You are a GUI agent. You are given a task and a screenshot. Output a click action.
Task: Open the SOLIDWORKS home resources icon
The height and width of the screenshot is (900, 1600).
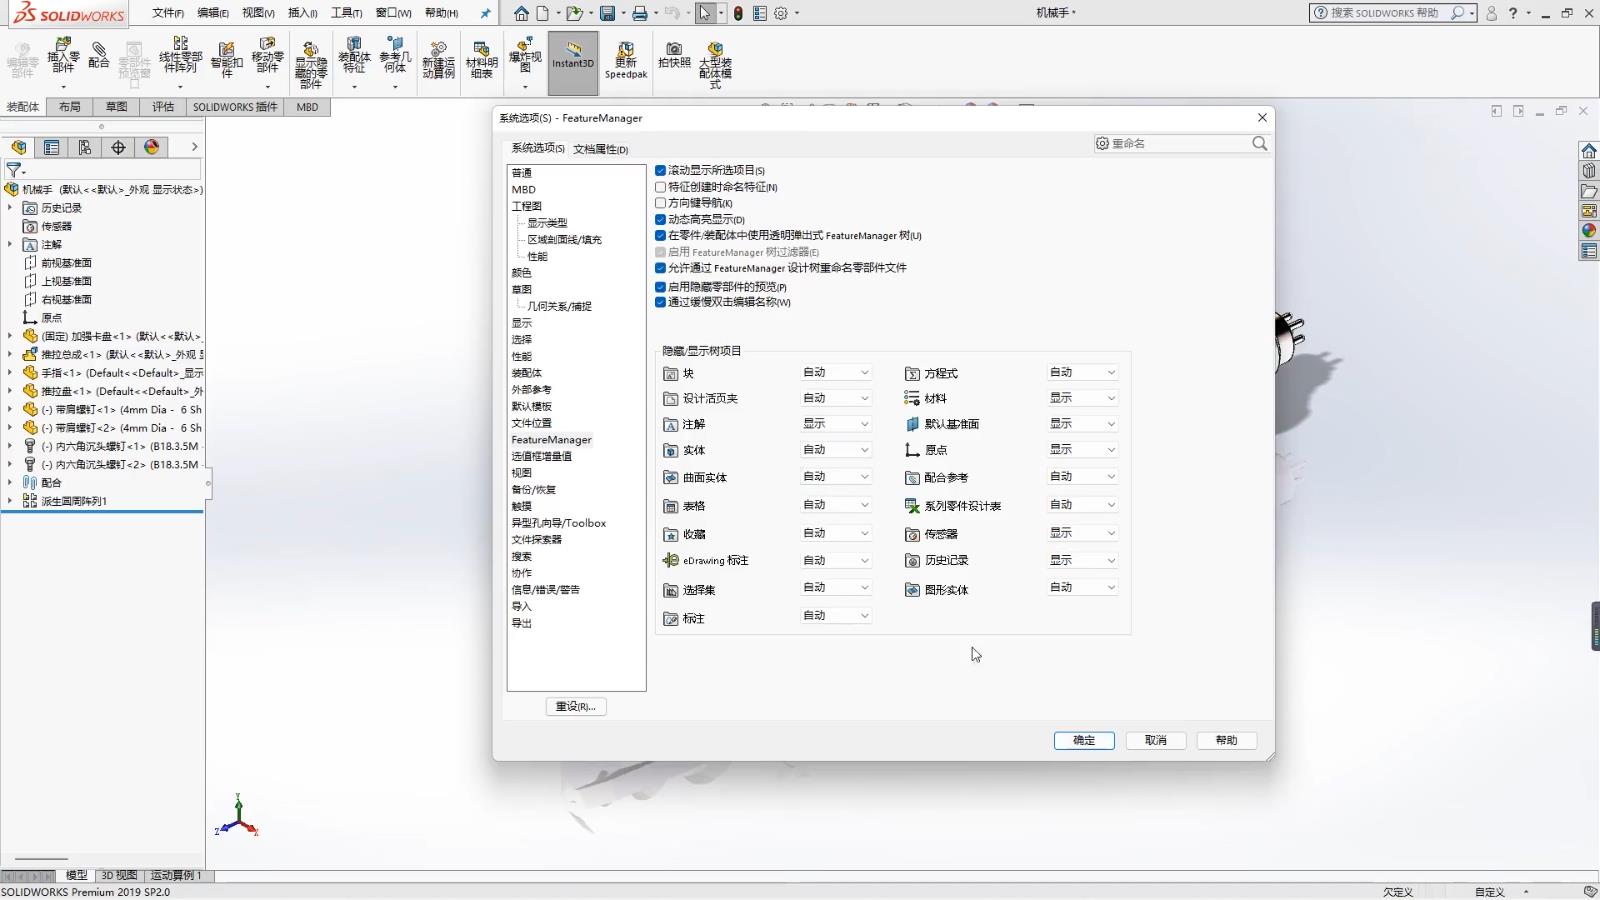[1589, 151]
